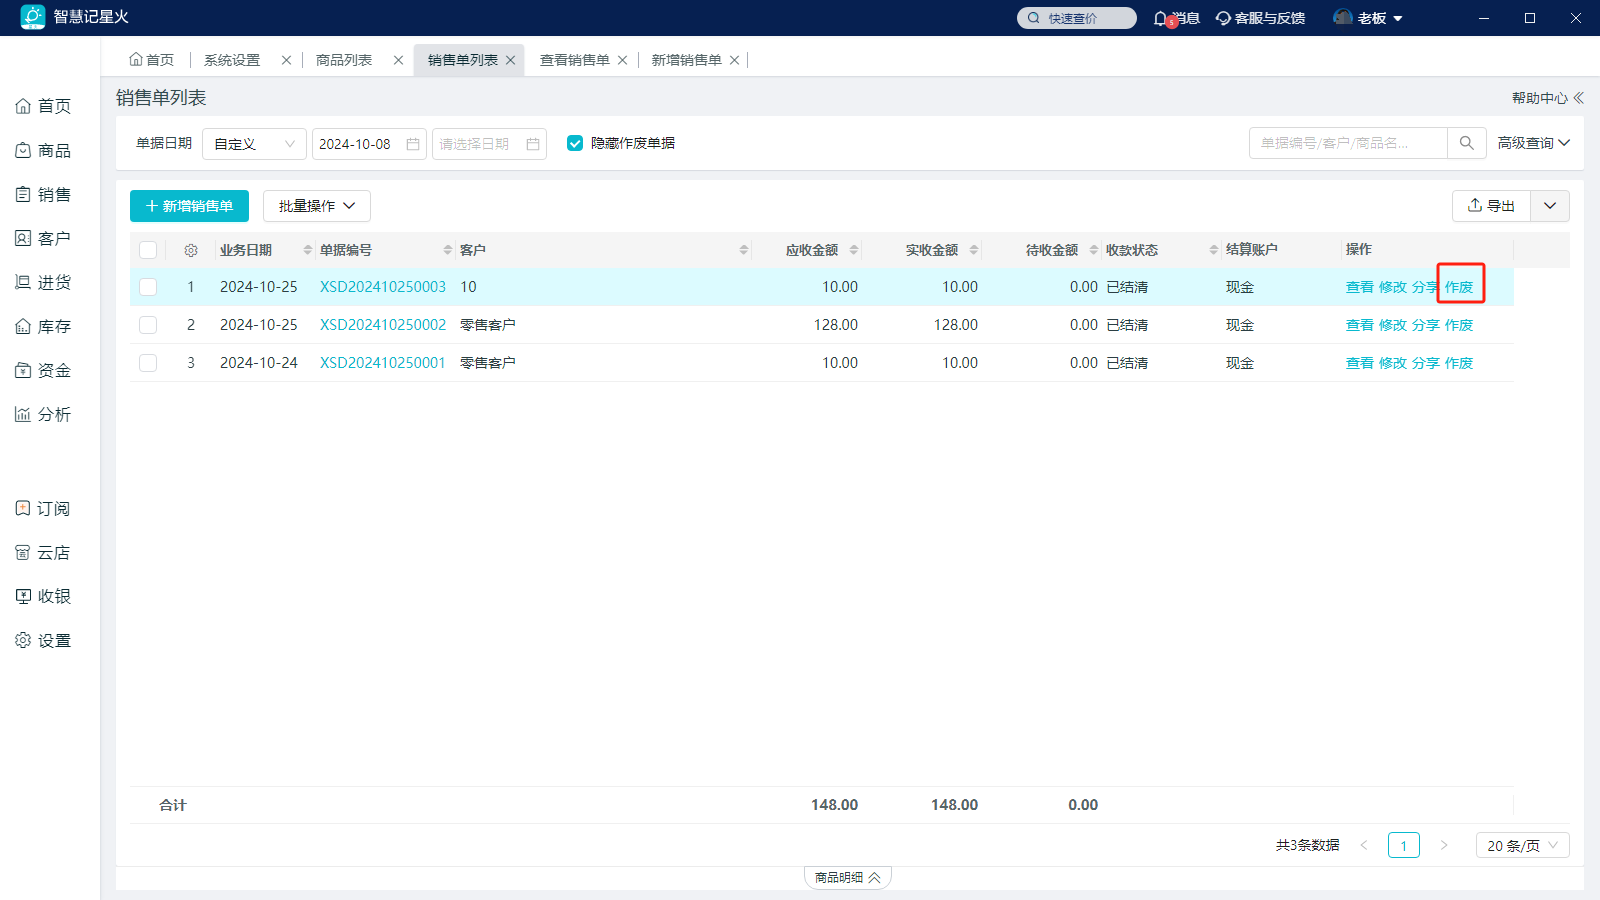Open order XSD202410250001 link
This screenshot has height=900, width=1600.
[383, 363]
